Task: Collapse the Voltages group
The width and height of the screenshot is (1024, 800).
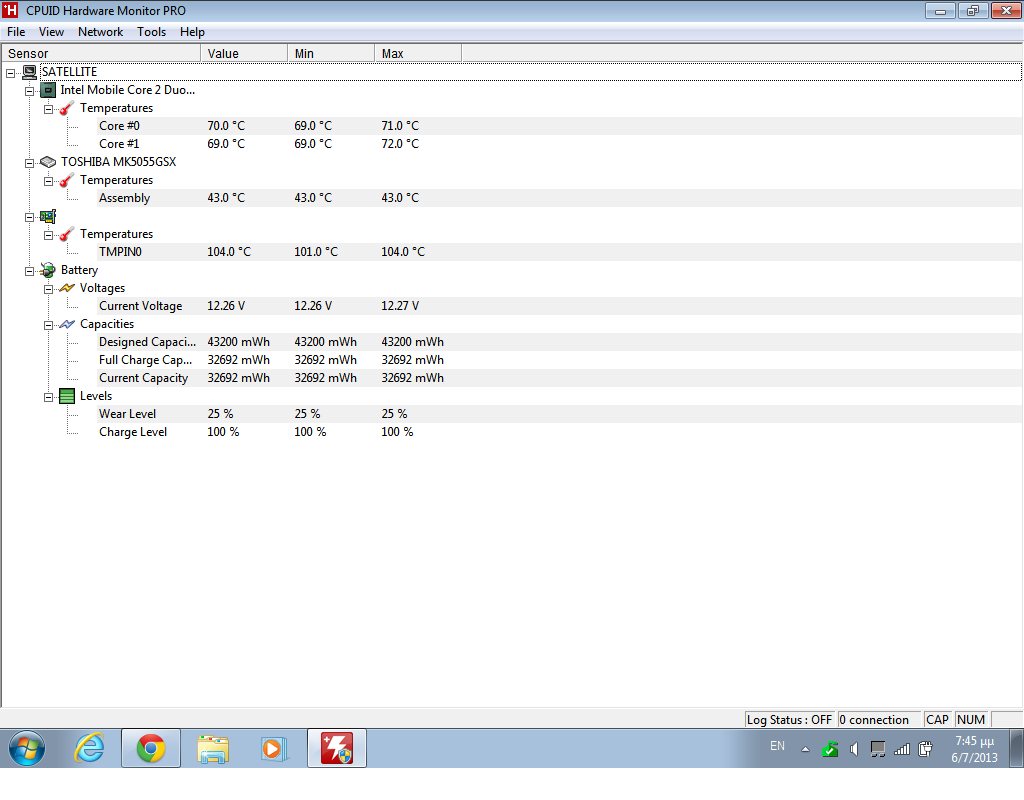Action: coord(48,289)
